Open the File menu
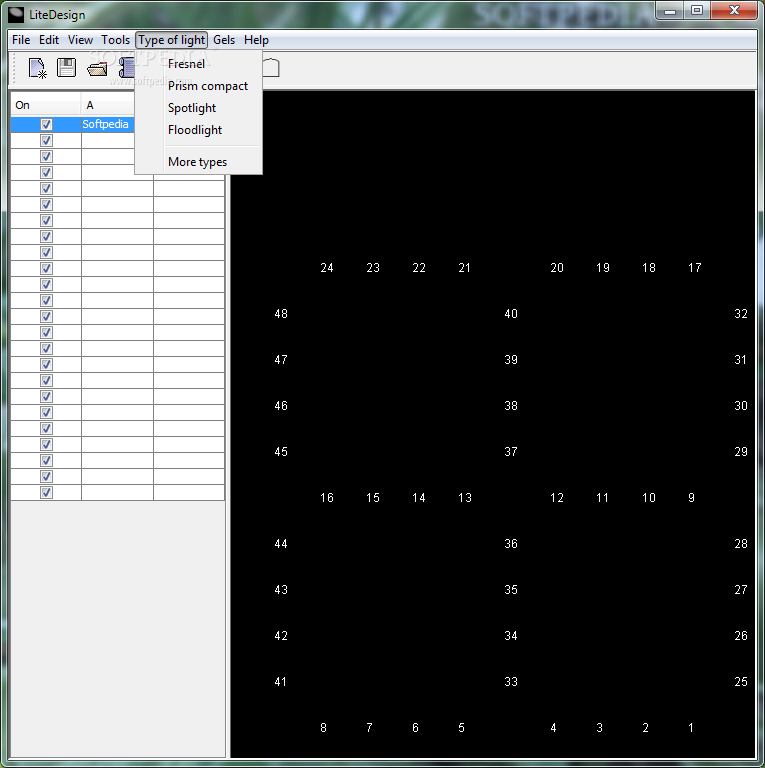The height and width of the screenshot is (768, 765). tap(21, 40)
